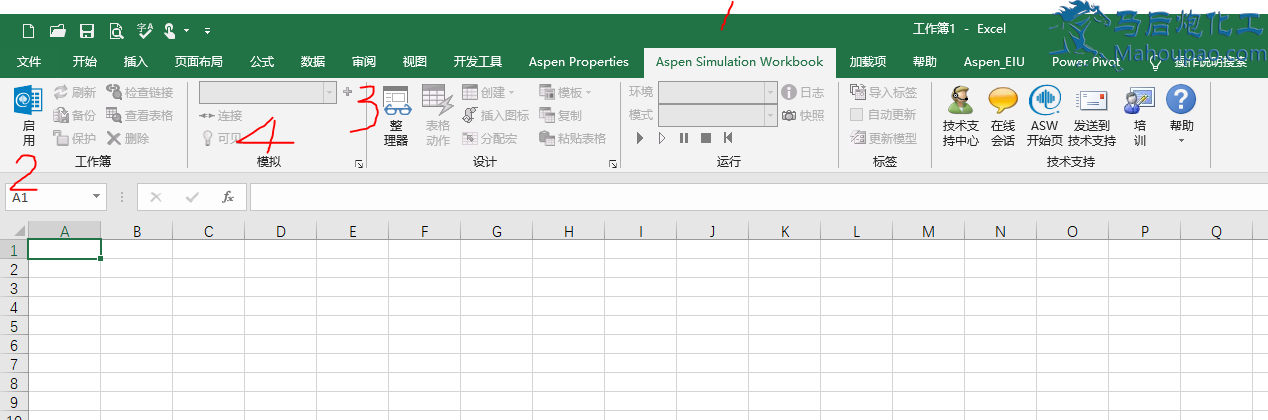Click the stop simulation square button
Screen dimensions: 1268x420
[x=705, y=138]
